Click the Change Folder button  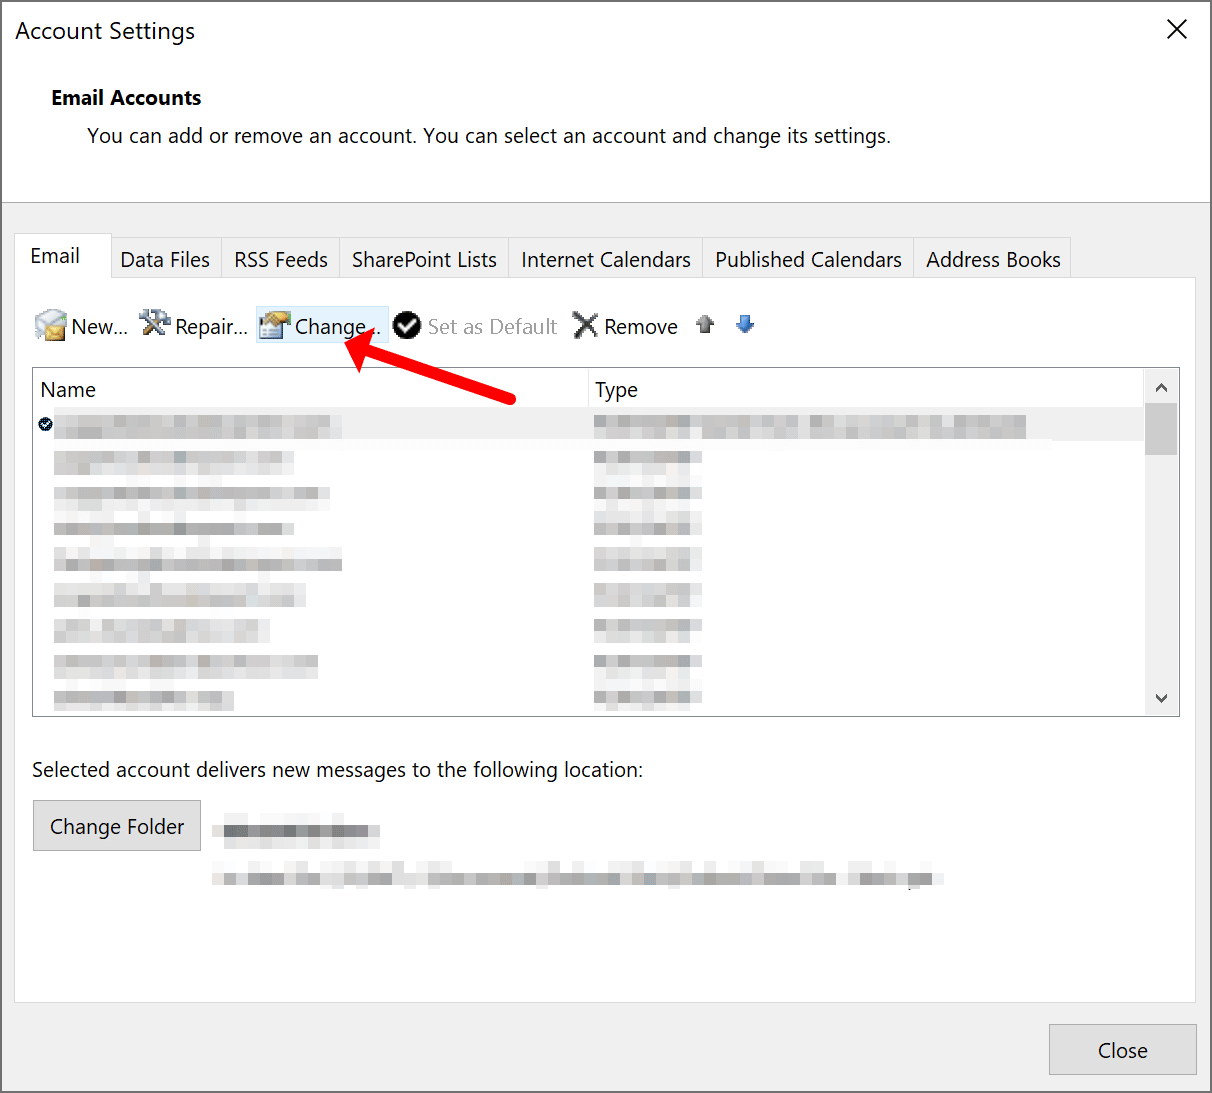click(x=116, y=825)
